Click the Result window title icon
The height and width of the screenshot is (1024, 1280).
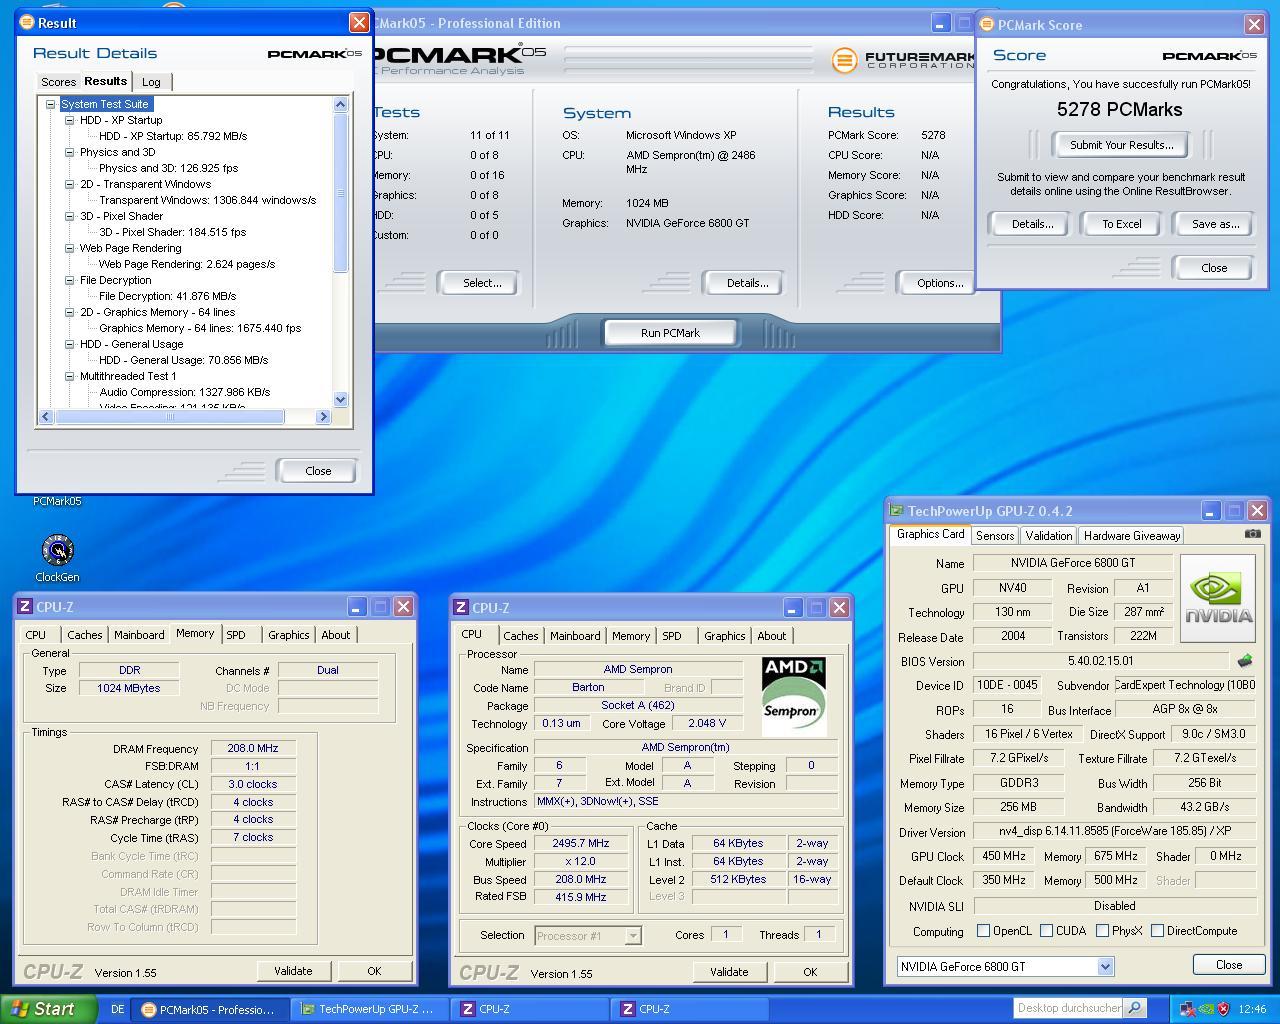[27, 22]
